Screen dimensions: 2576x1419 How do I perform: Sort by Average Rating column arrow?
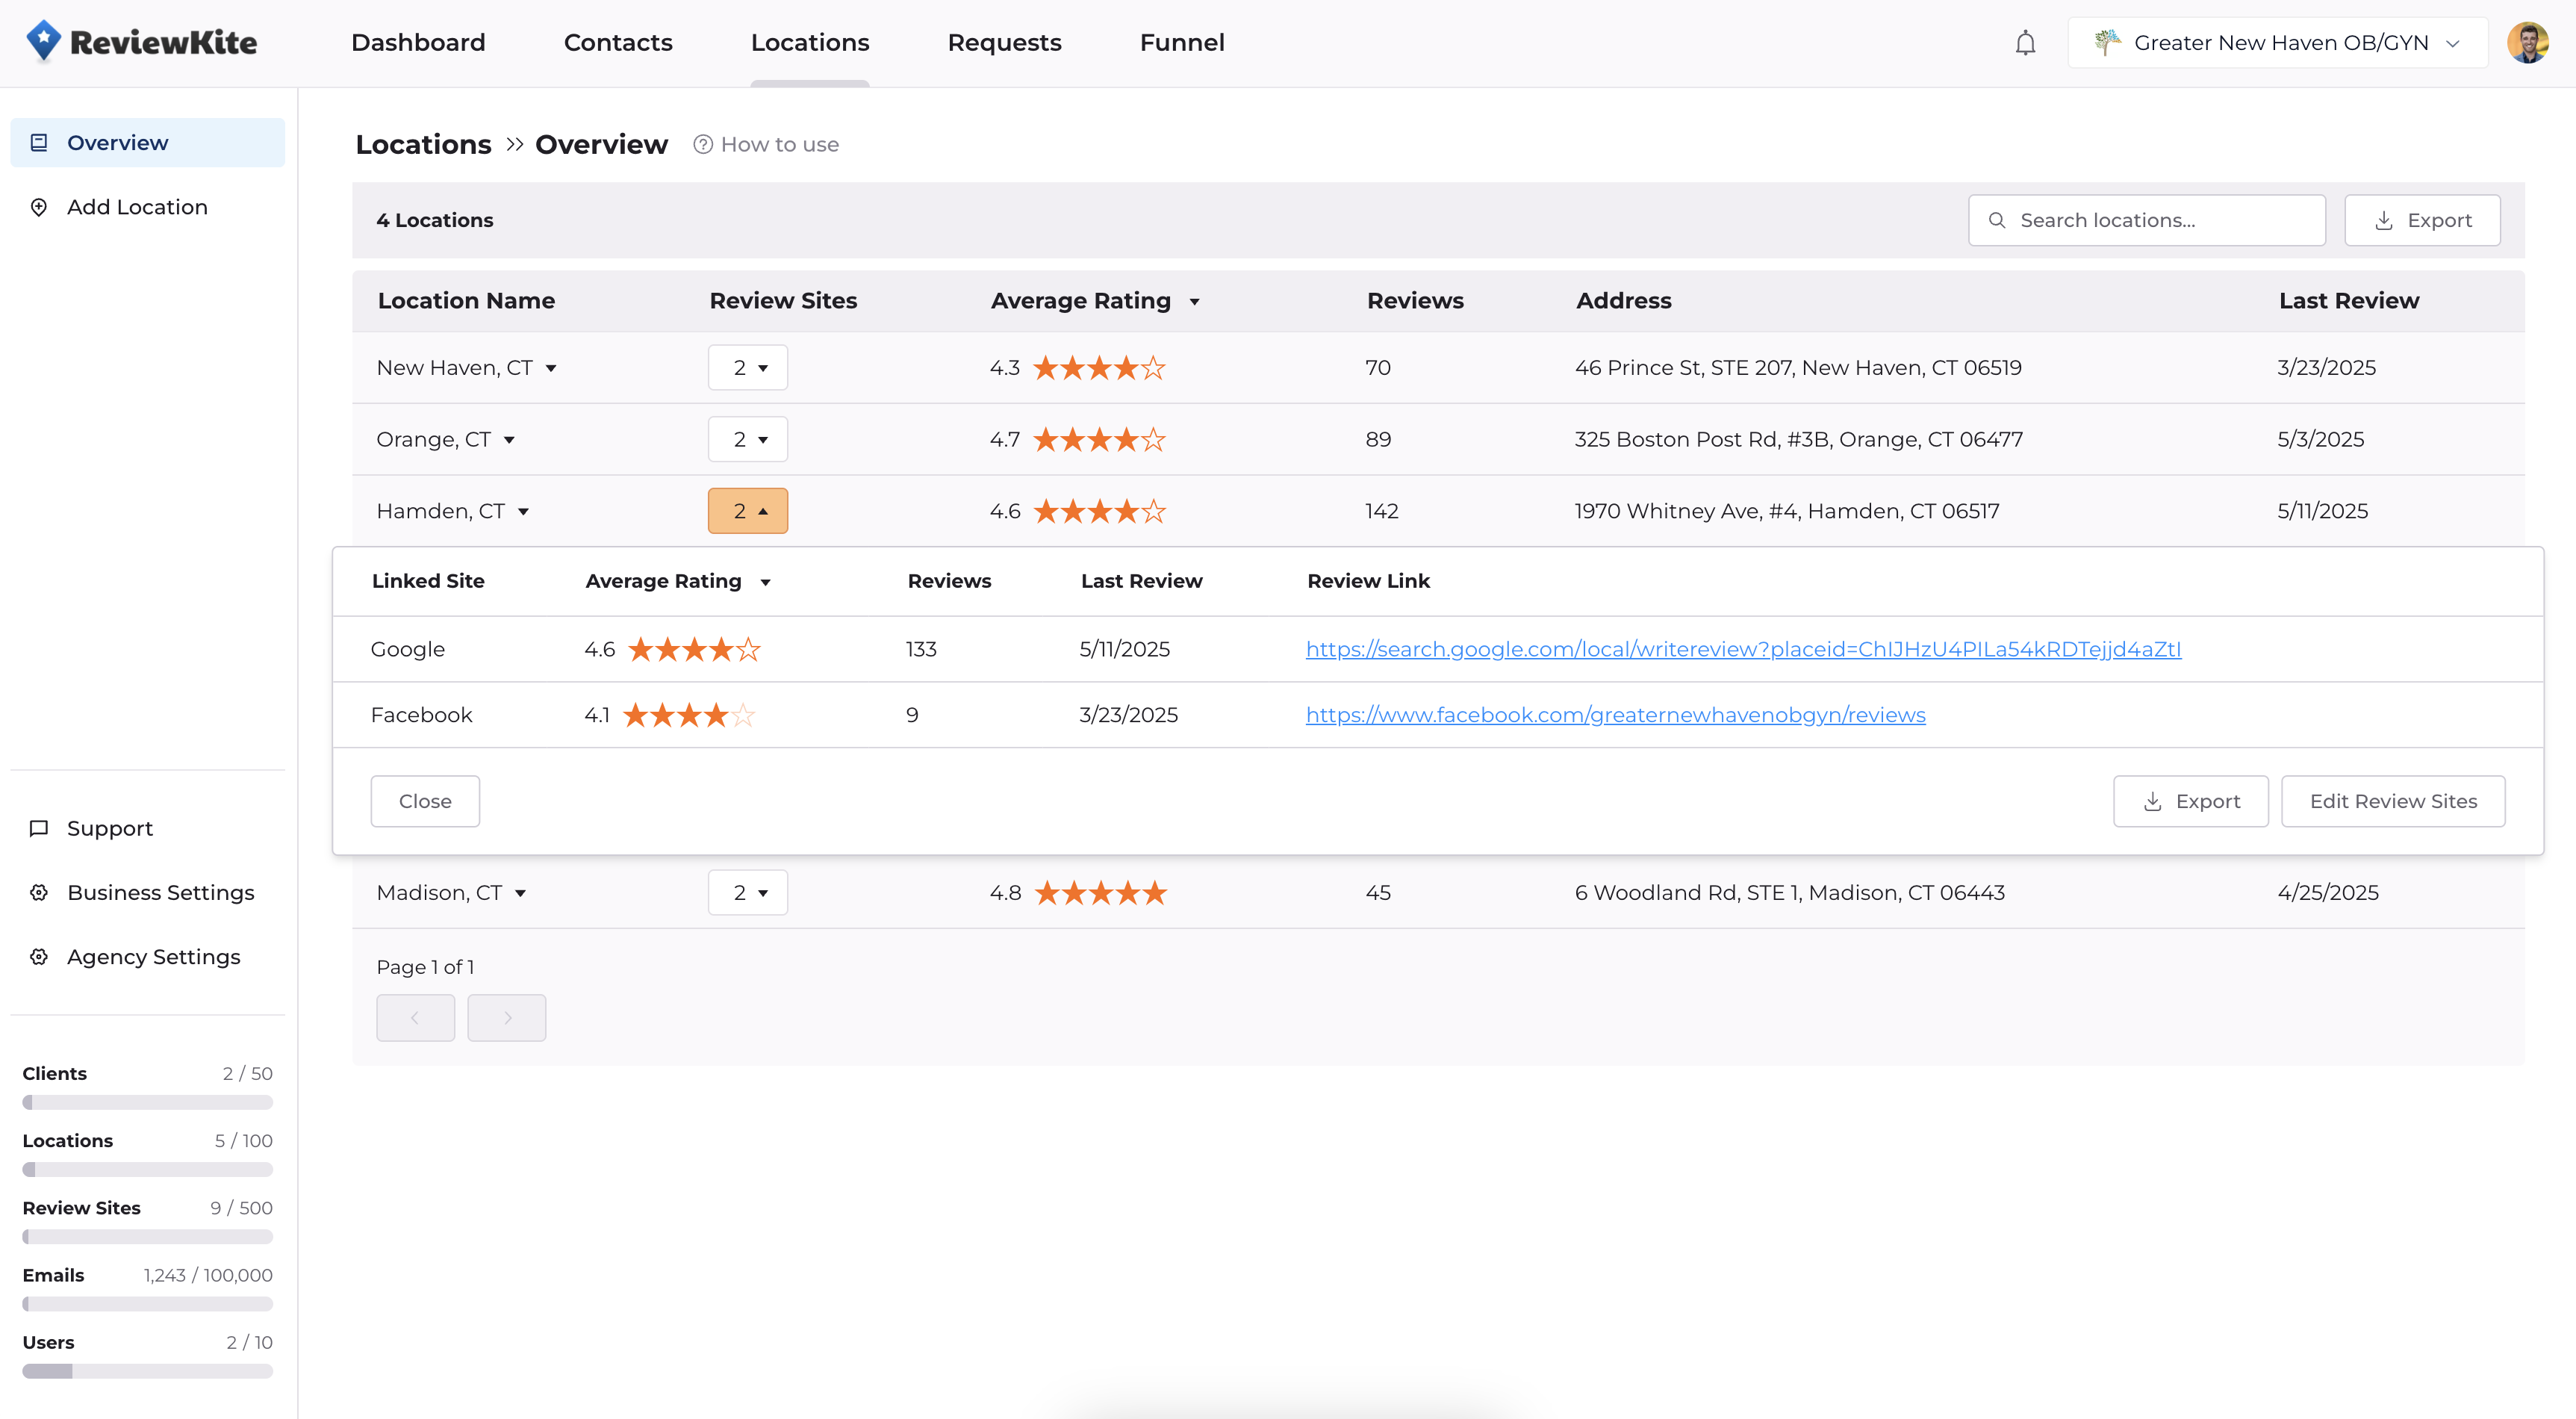(1194, 302)
